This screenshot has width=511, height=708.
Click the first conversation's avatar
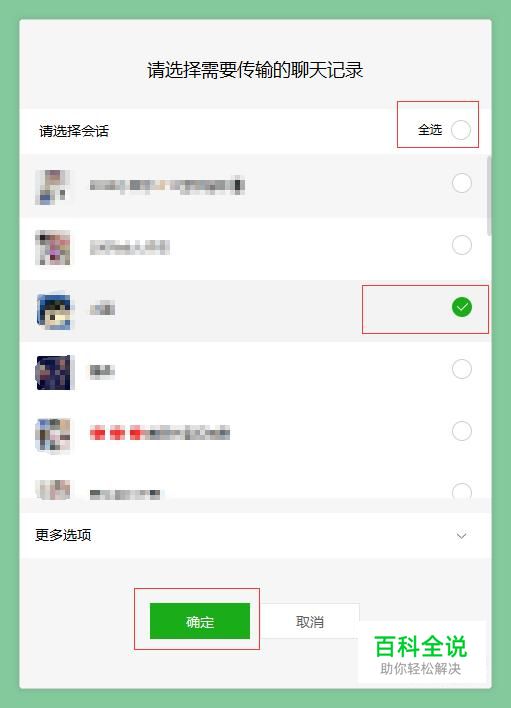click(53, 186)
